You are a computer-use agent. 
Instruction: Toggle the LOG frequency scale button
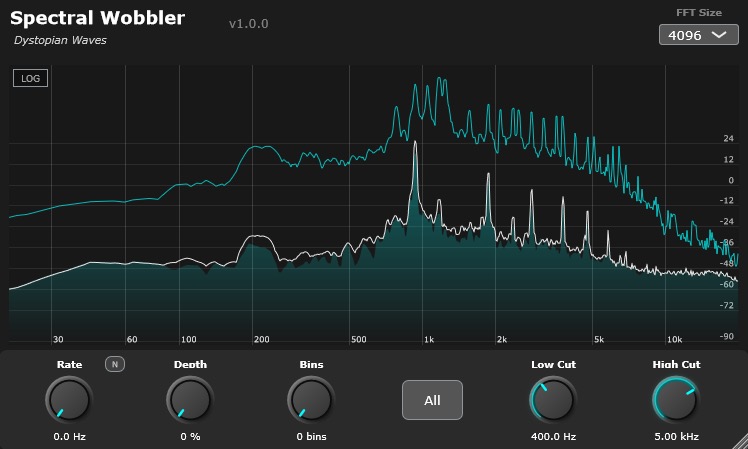(x=31, y=78)
